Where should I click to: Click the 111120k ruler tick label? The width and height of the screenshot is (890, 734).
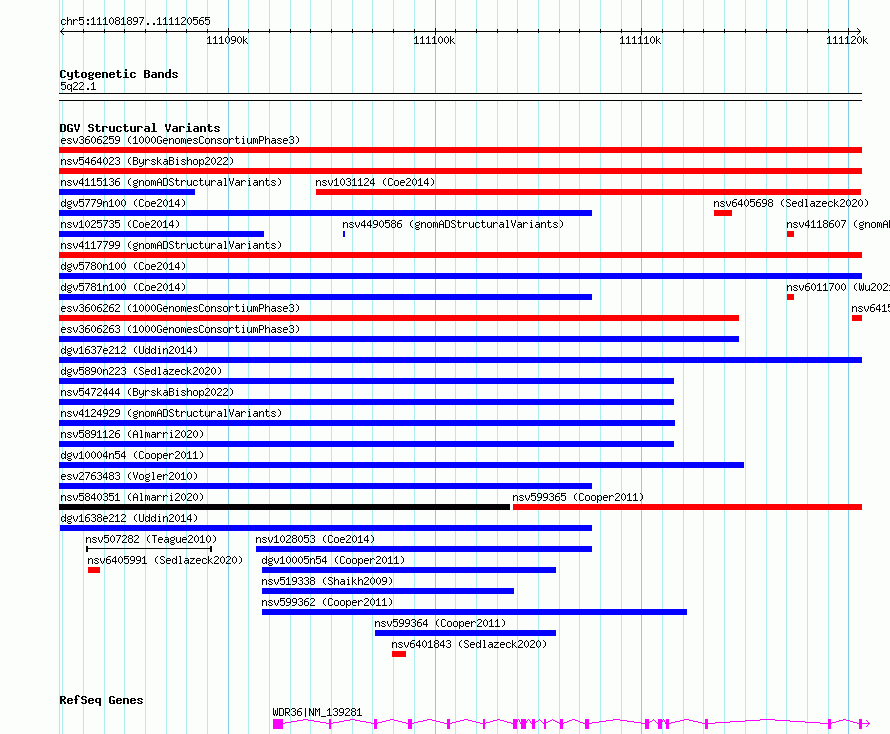point(847,40)
